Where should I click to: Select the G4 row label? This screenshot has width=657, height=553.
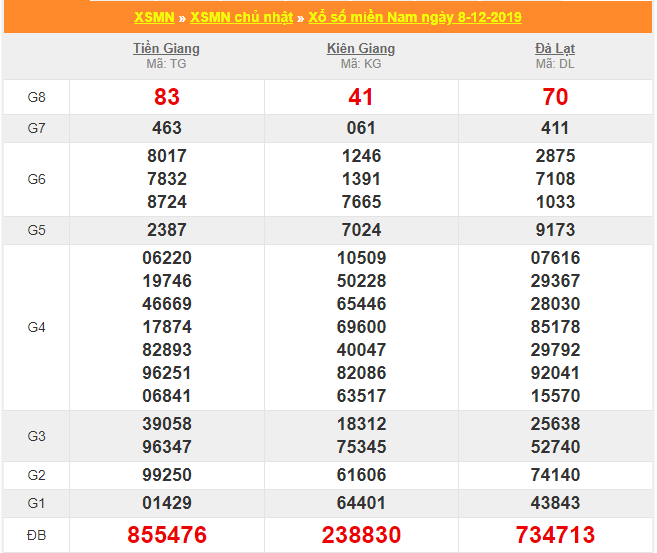(37, 327)
